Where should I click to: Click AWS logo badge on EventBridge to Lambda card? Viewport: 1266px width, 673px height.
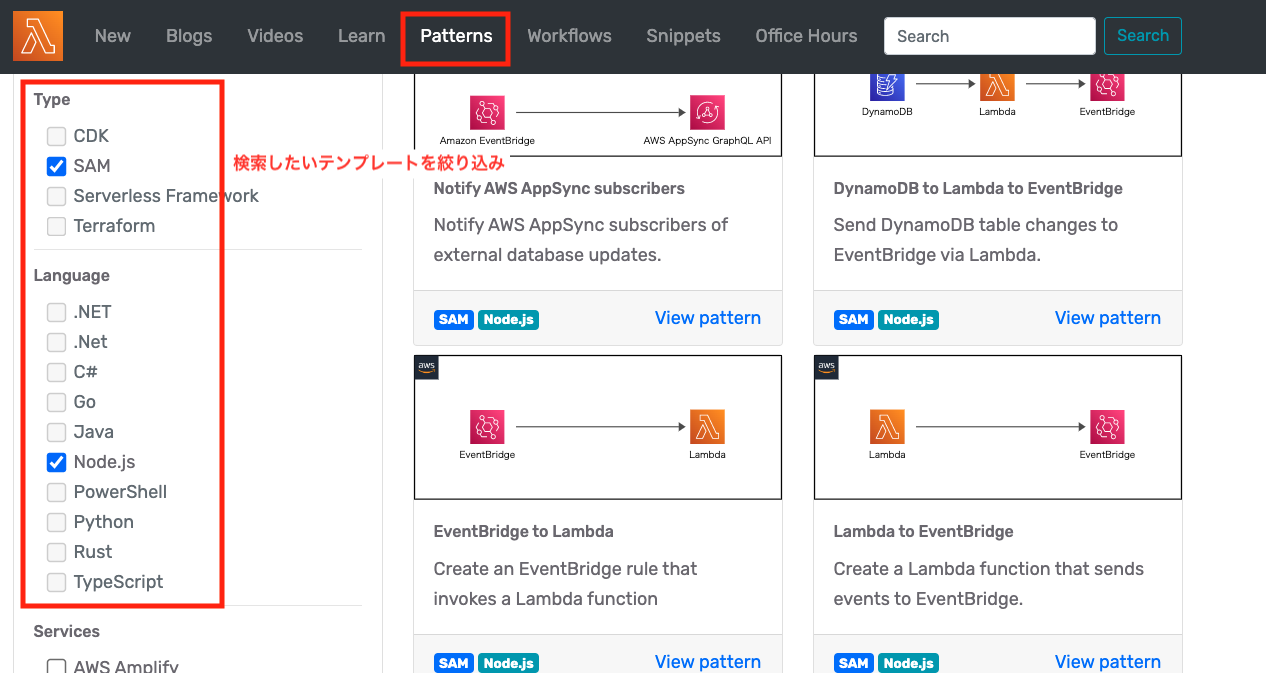[x=427, y=368]
